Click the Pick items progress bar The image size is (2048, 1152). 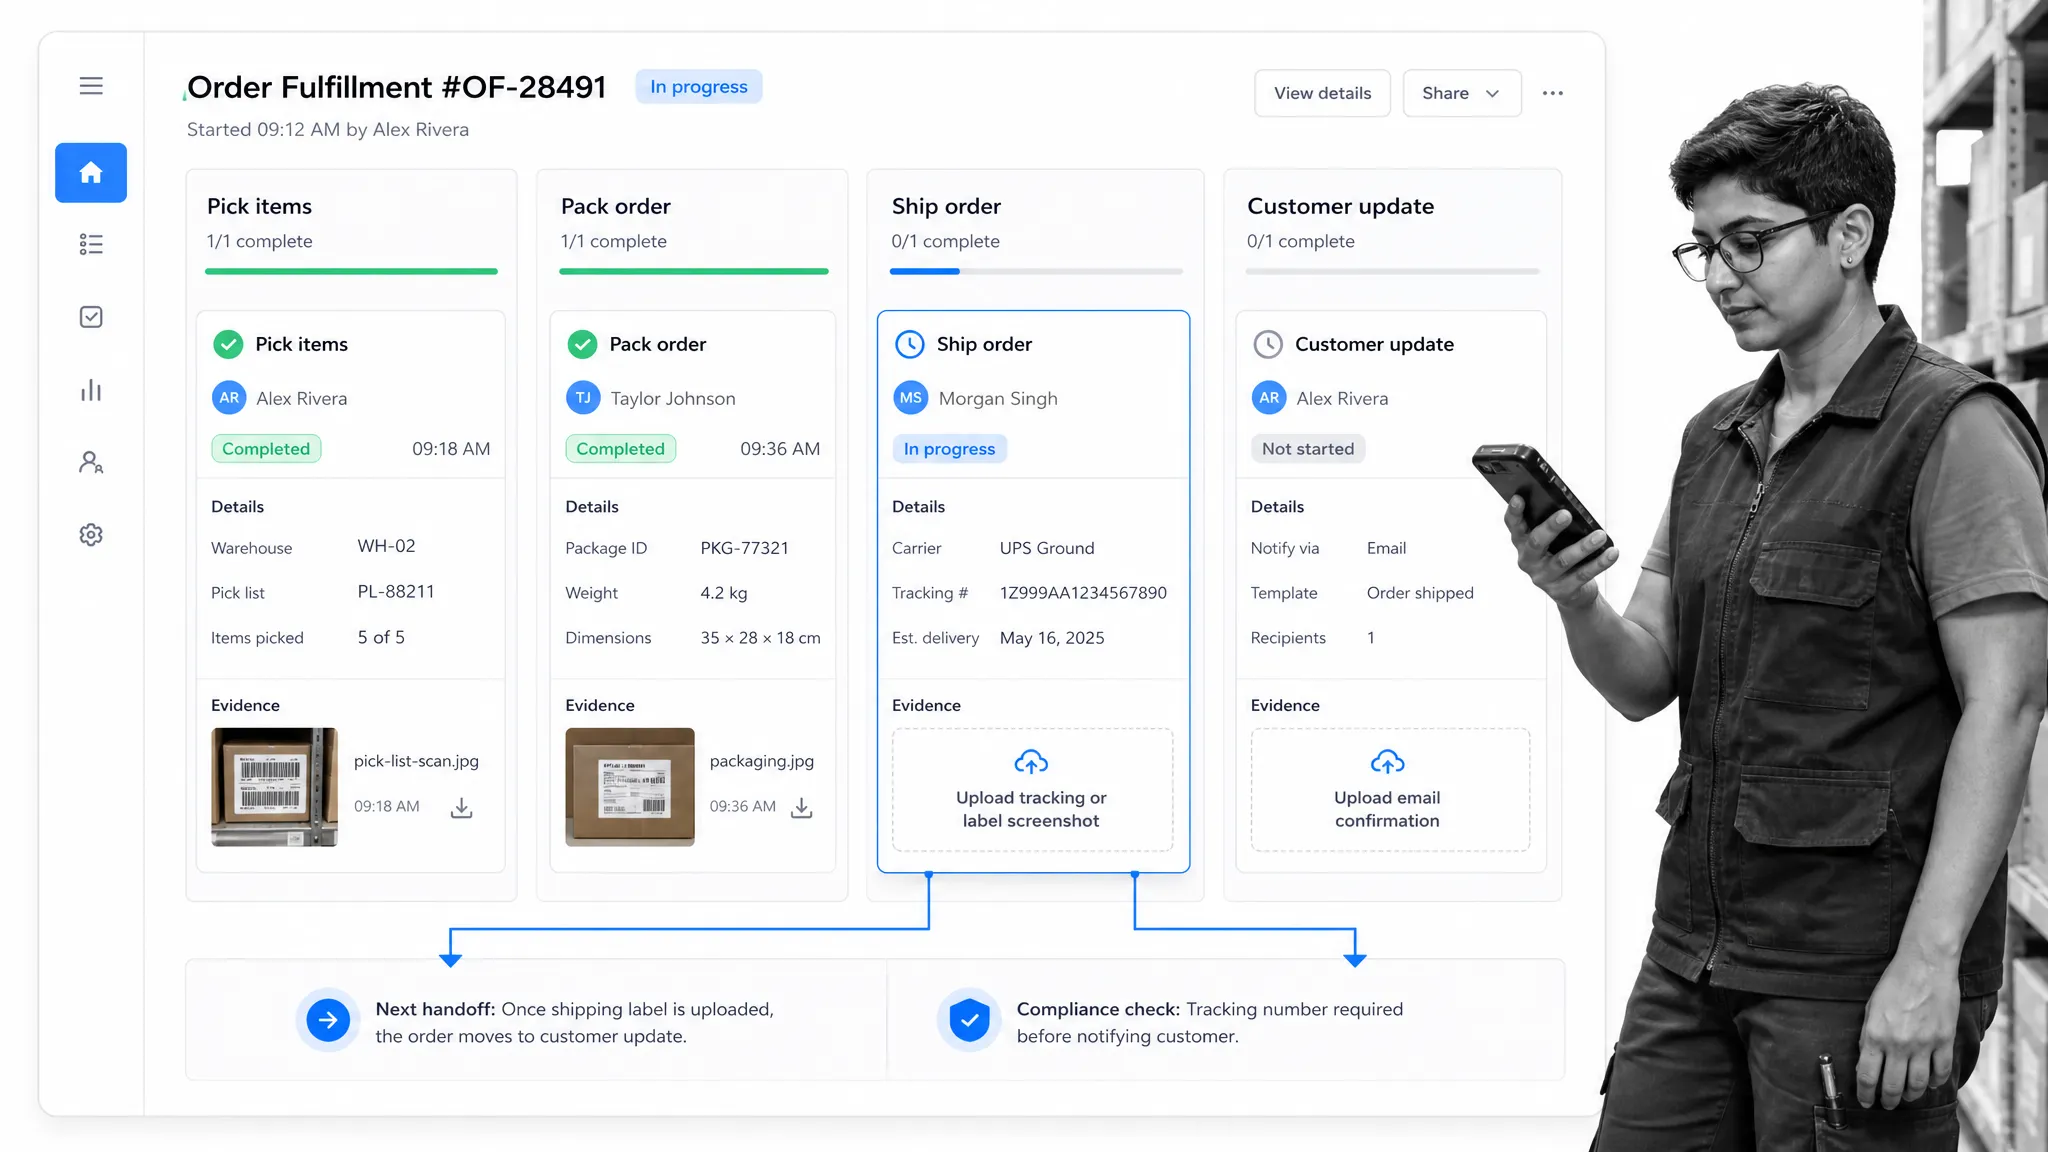click(351, 271)
